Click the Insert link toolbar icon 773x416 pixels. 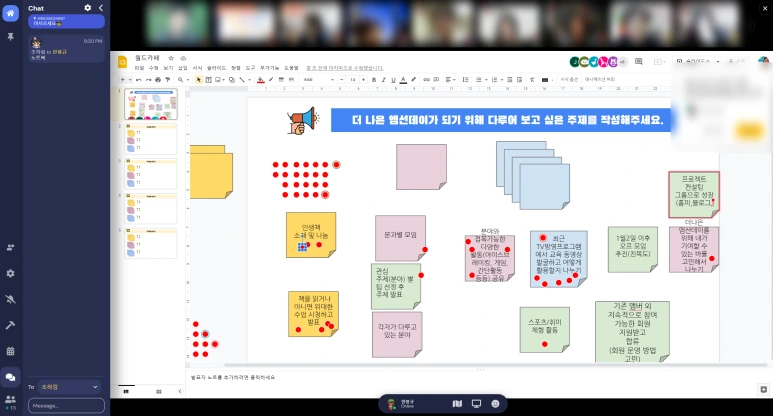point(426,79)
